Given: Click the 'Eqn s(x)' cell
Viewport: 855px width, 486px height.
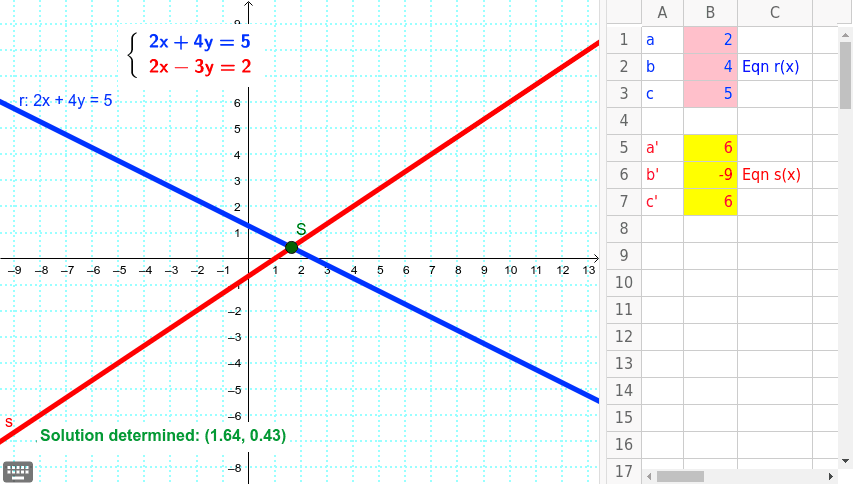Looking at the screenshot, I should coord(775,175).
